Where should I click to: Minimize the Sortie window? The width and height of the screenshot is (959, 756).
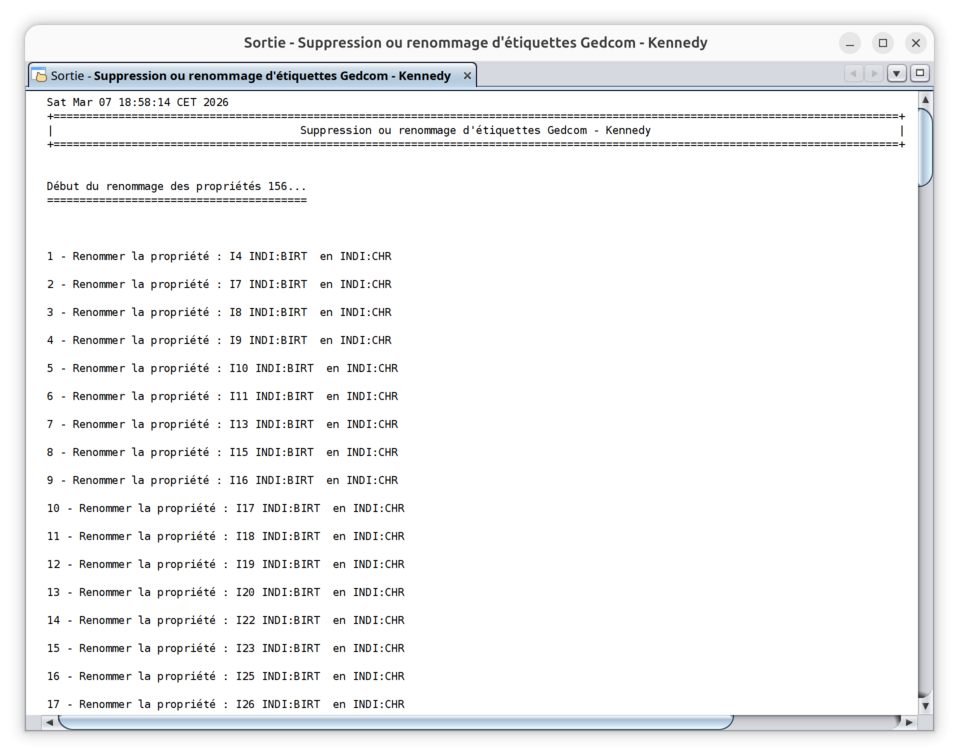click(x=850, y=43)
